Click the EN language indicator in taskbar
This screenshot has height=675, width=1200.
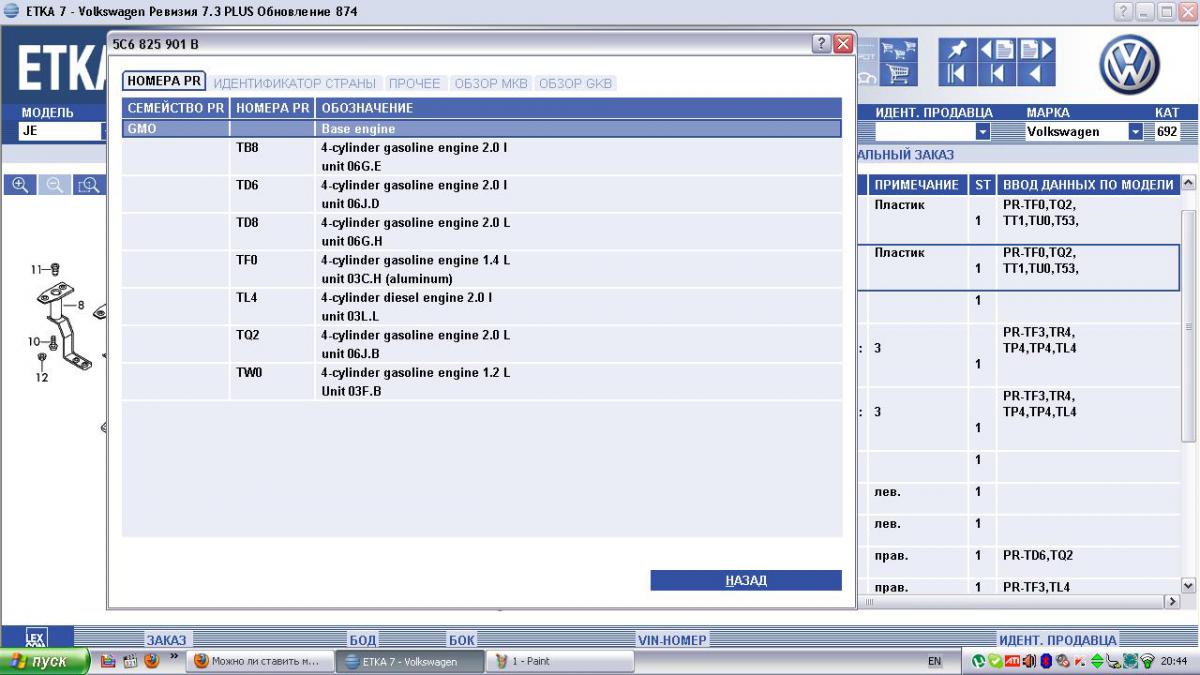pos(935,661)
